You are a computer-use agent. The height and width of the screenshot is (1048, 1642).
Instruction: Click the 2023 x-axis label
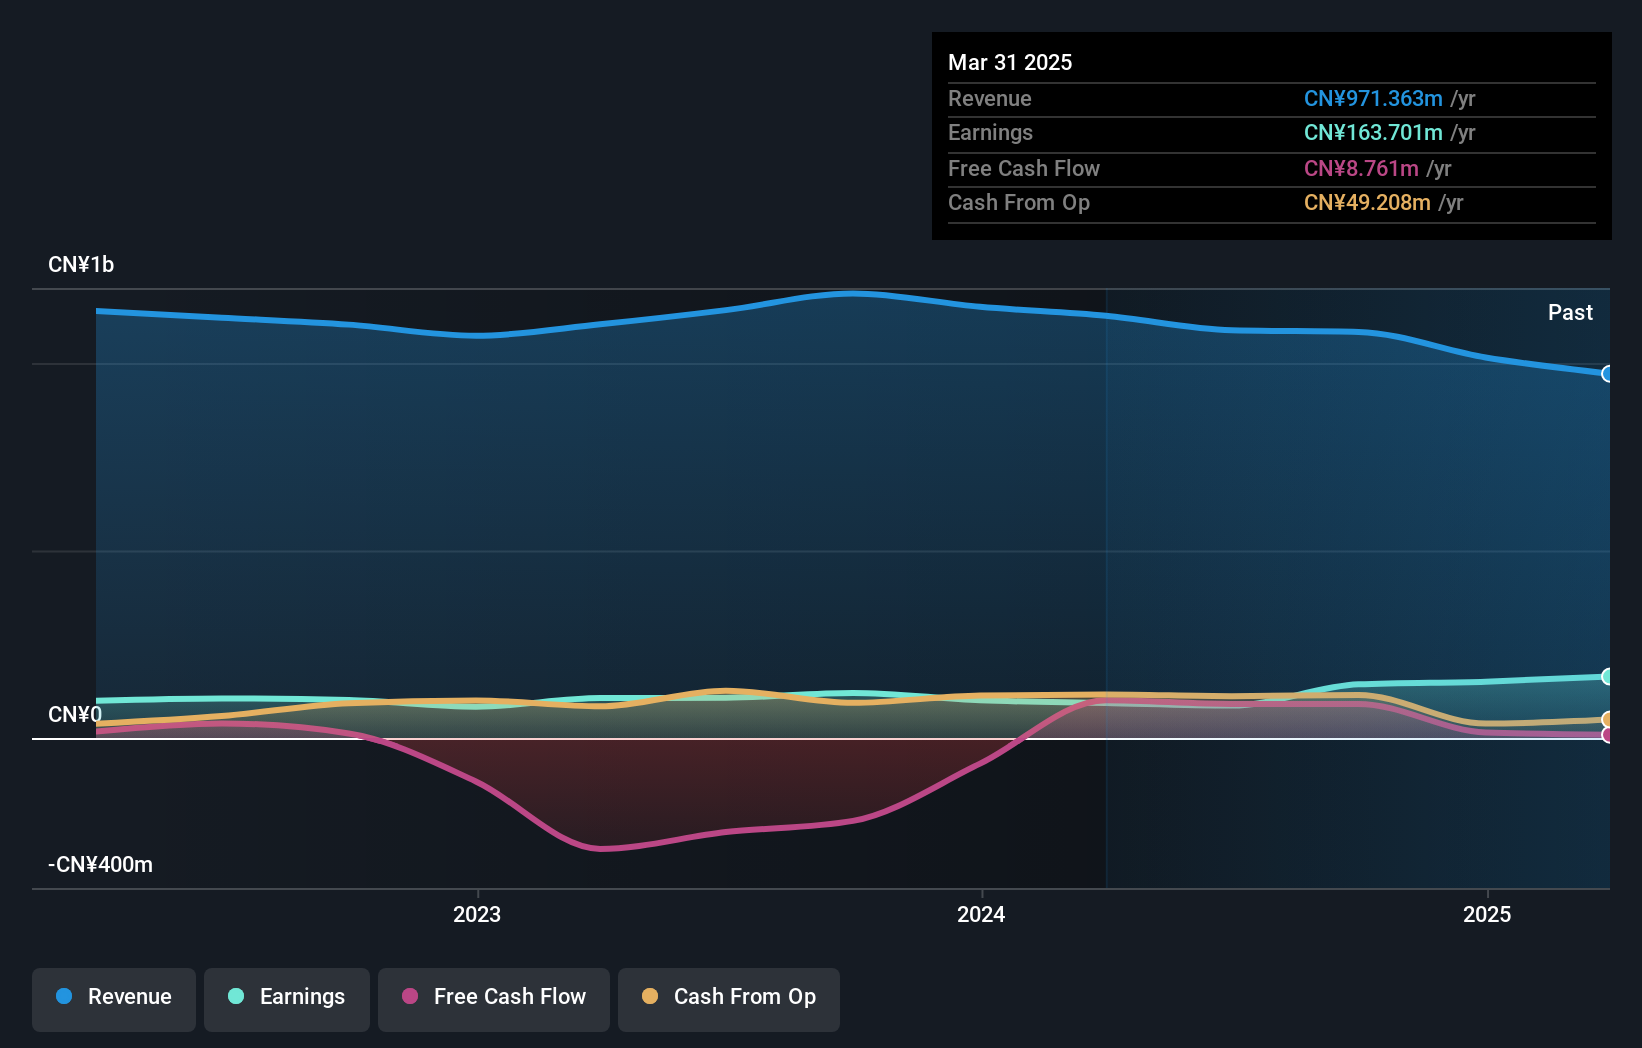coord(477,915)
